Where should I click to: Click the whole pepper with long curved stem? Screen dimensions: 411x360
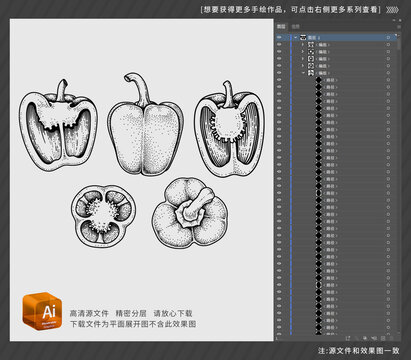point(145,124)
